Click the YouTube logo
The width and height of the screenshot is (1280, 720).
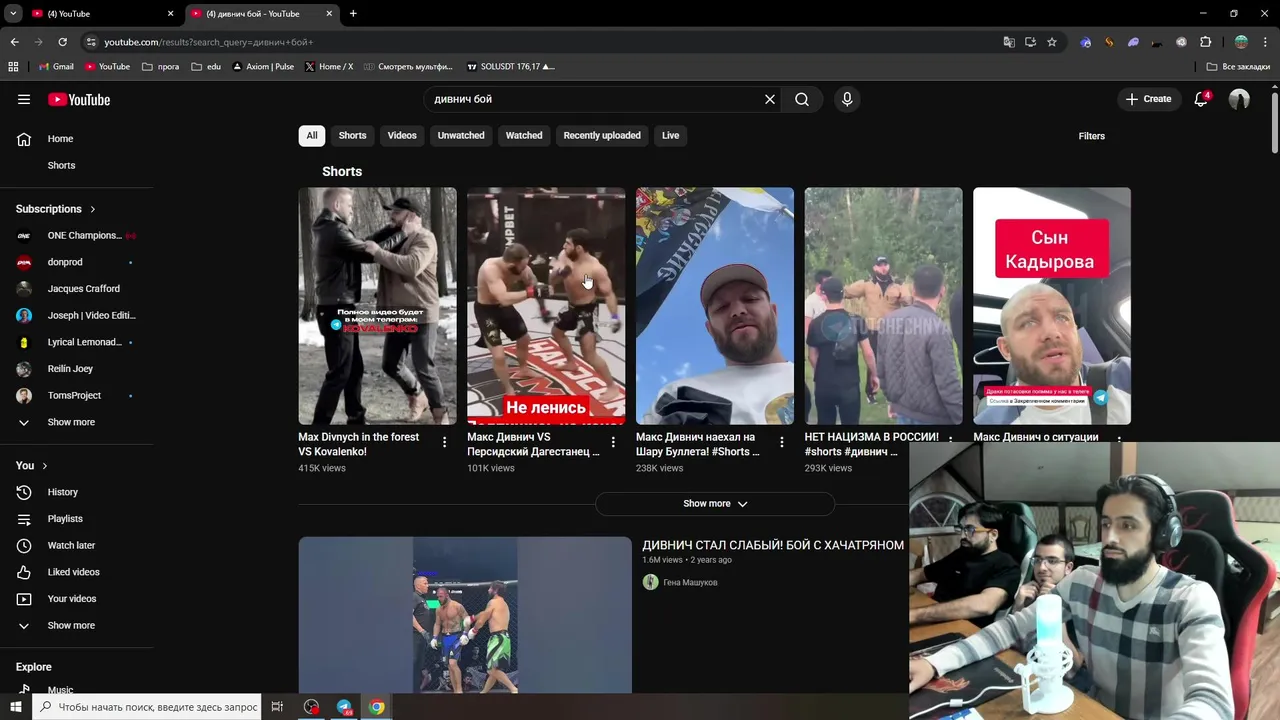point(79,99)
